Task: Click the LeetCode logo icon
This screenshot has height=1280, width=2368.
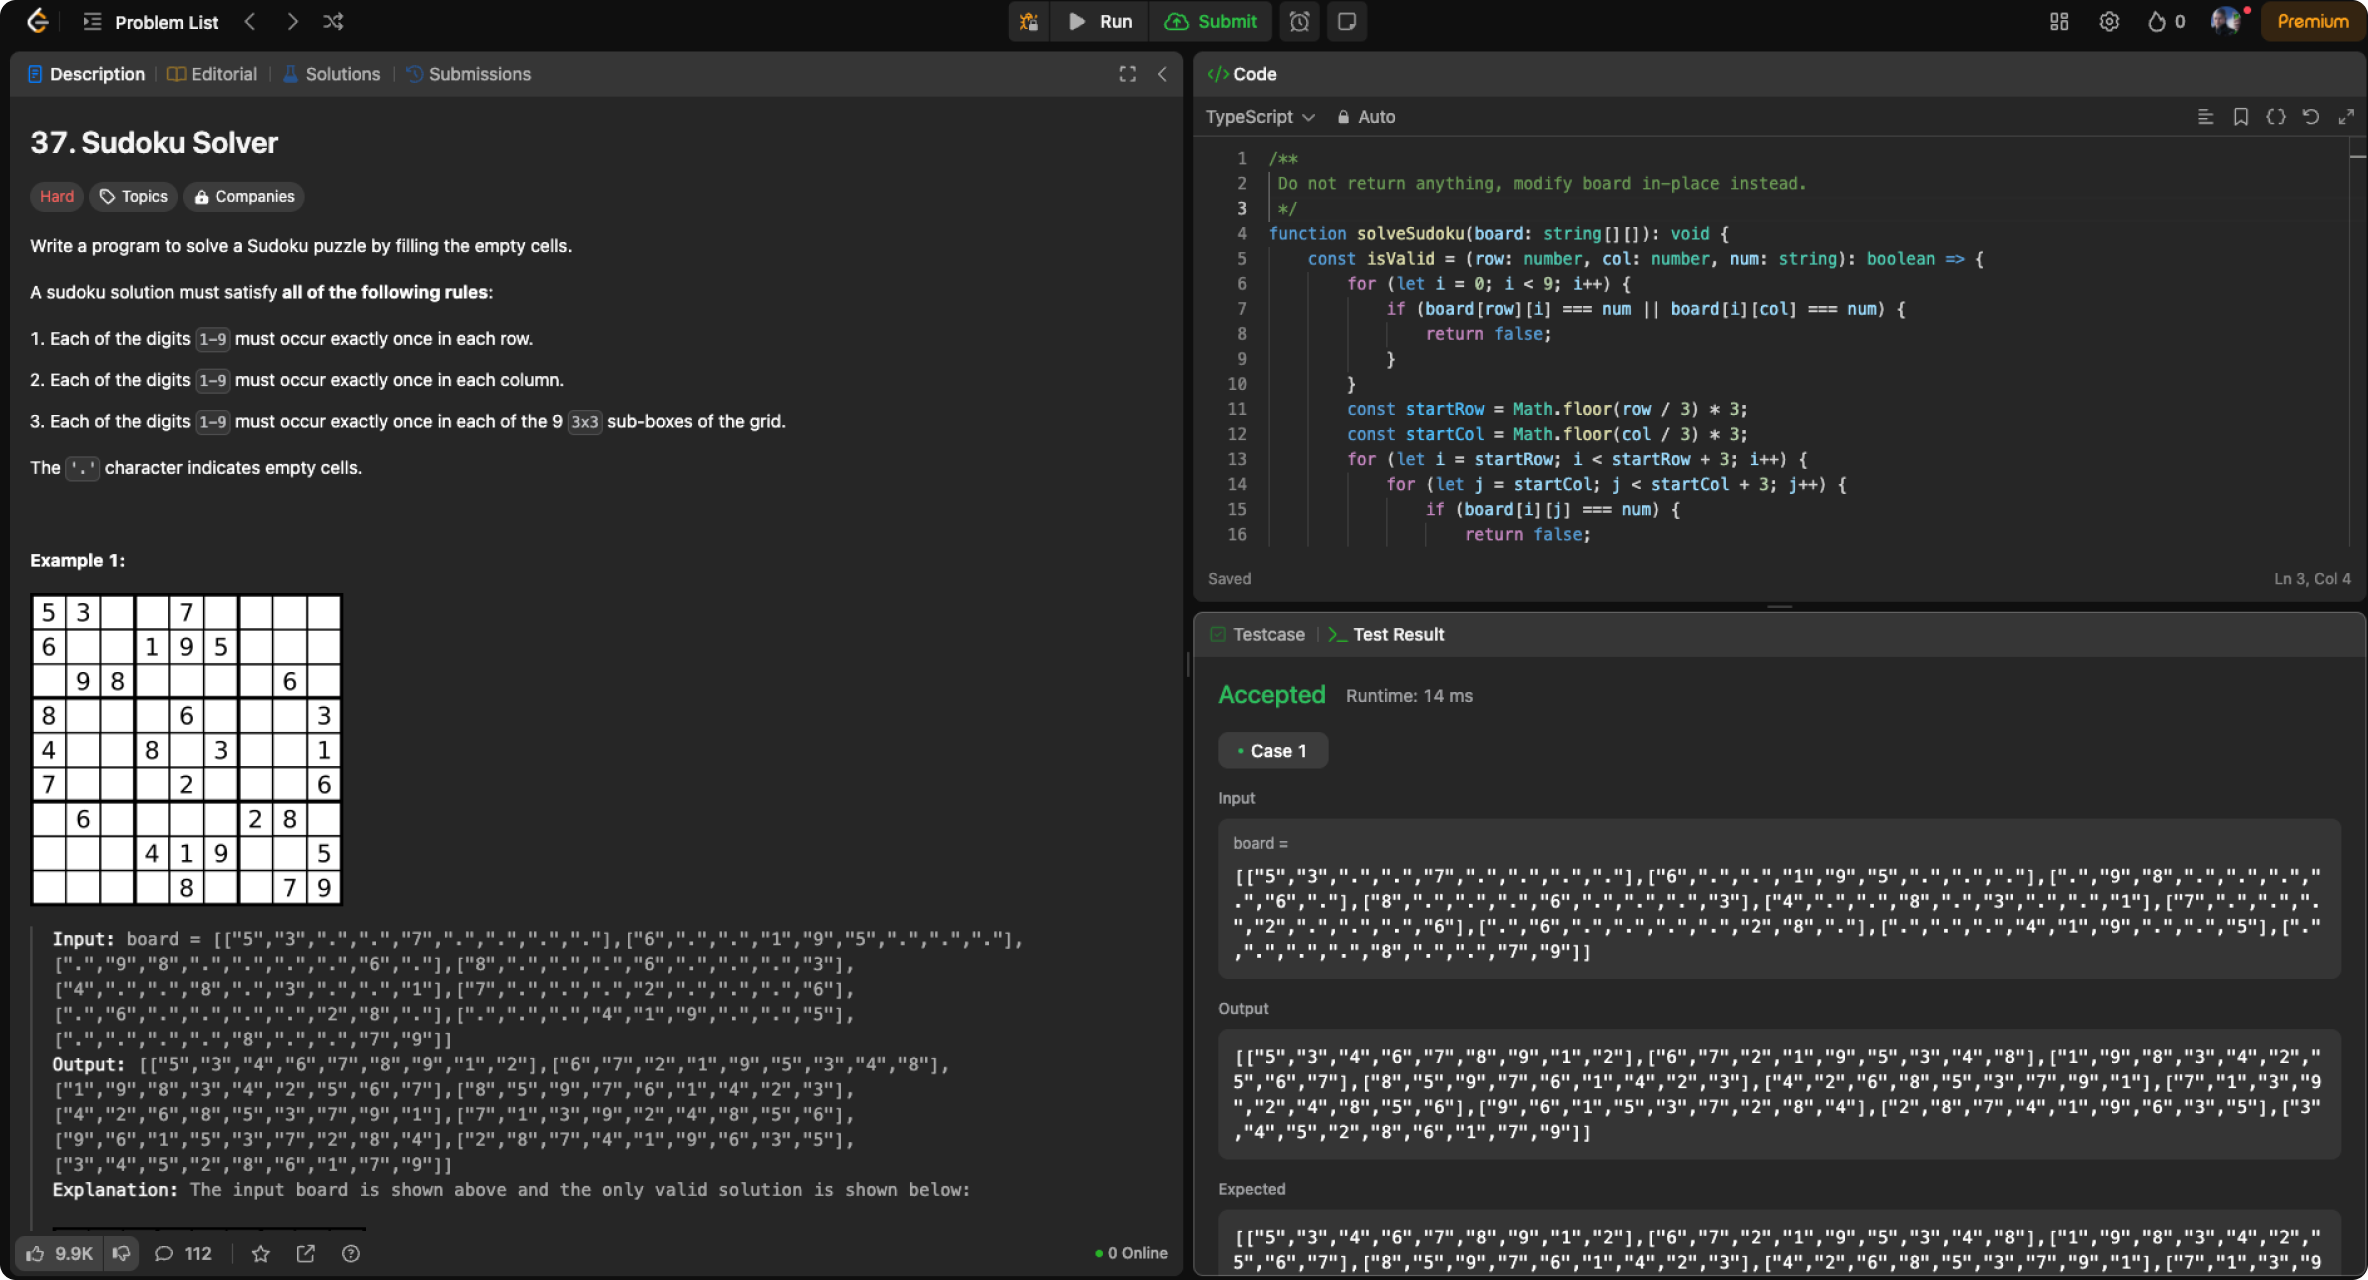Action: (x=37, y=21)
